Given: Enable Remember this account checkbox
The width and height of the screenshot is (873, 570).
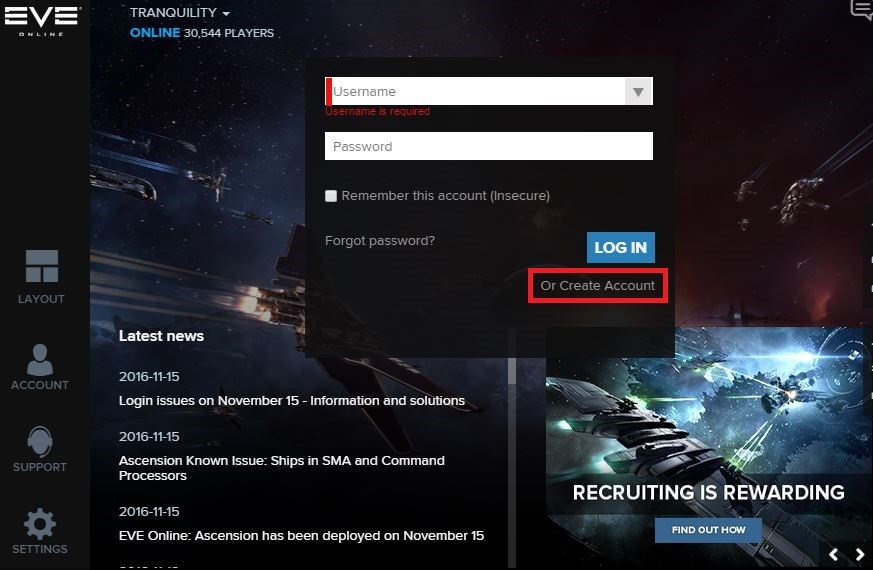Looking at the screenshot, I should [331, 196].
